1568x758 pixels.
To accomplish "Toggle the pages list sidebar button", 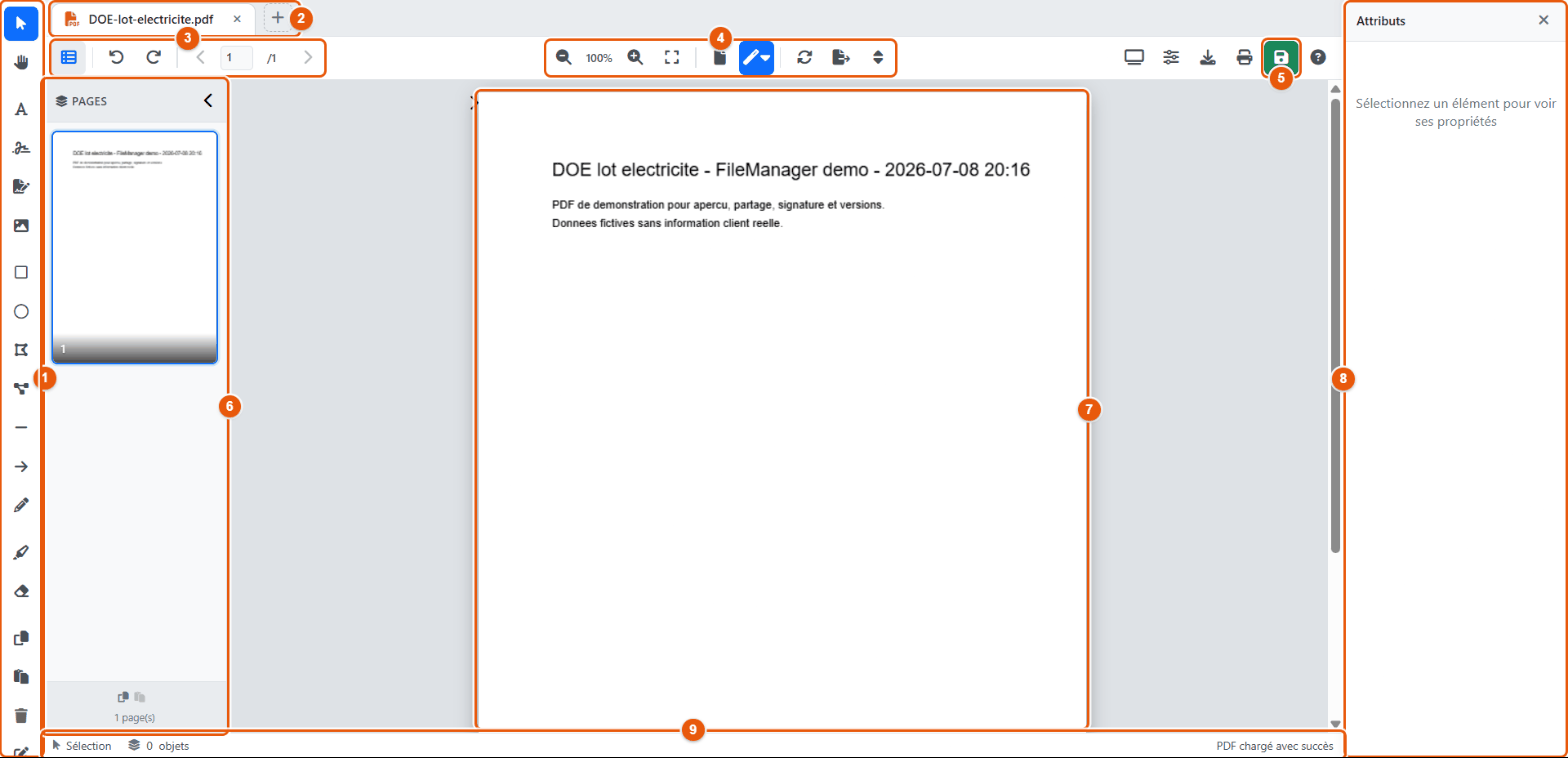I will click(69, 58).
